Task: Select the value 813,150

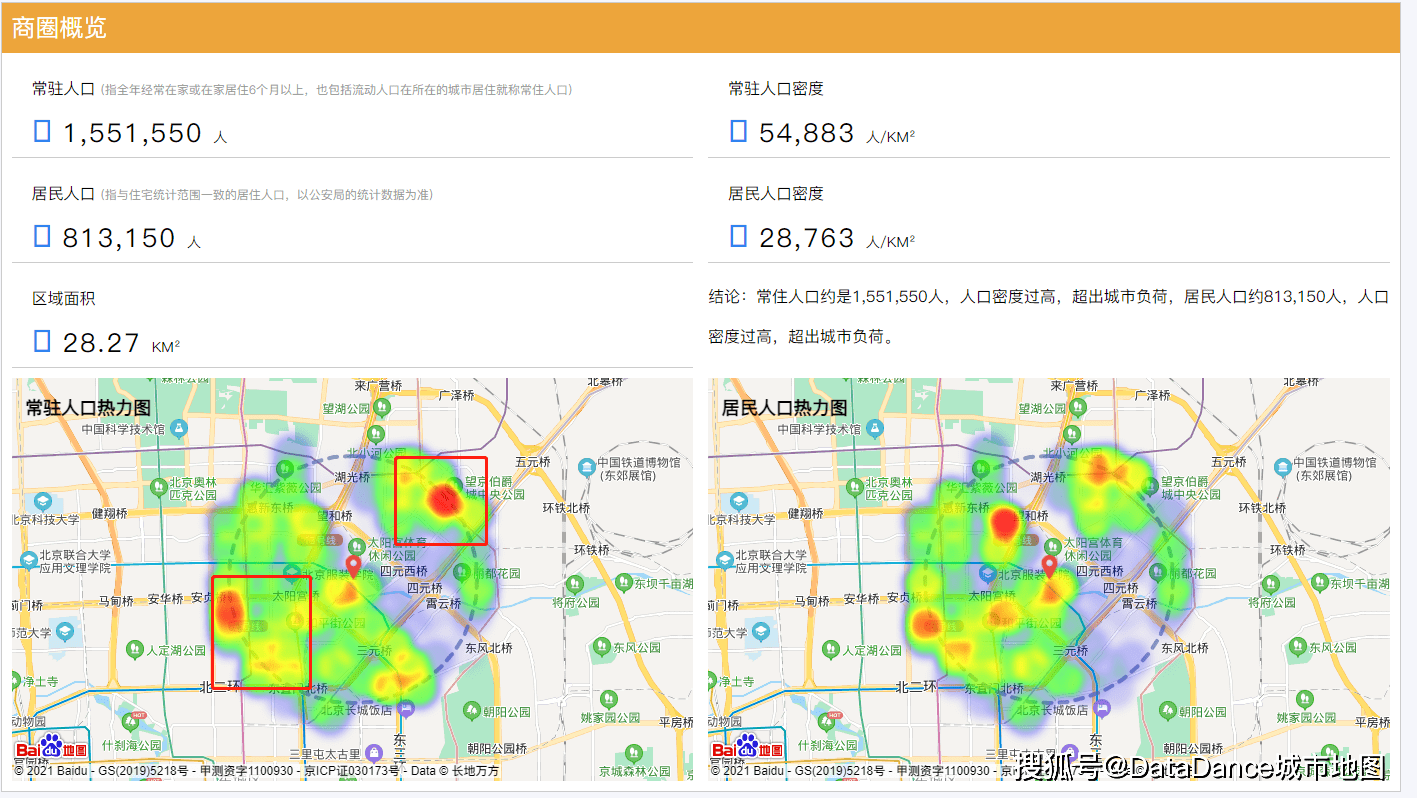Action: (119, 238)
